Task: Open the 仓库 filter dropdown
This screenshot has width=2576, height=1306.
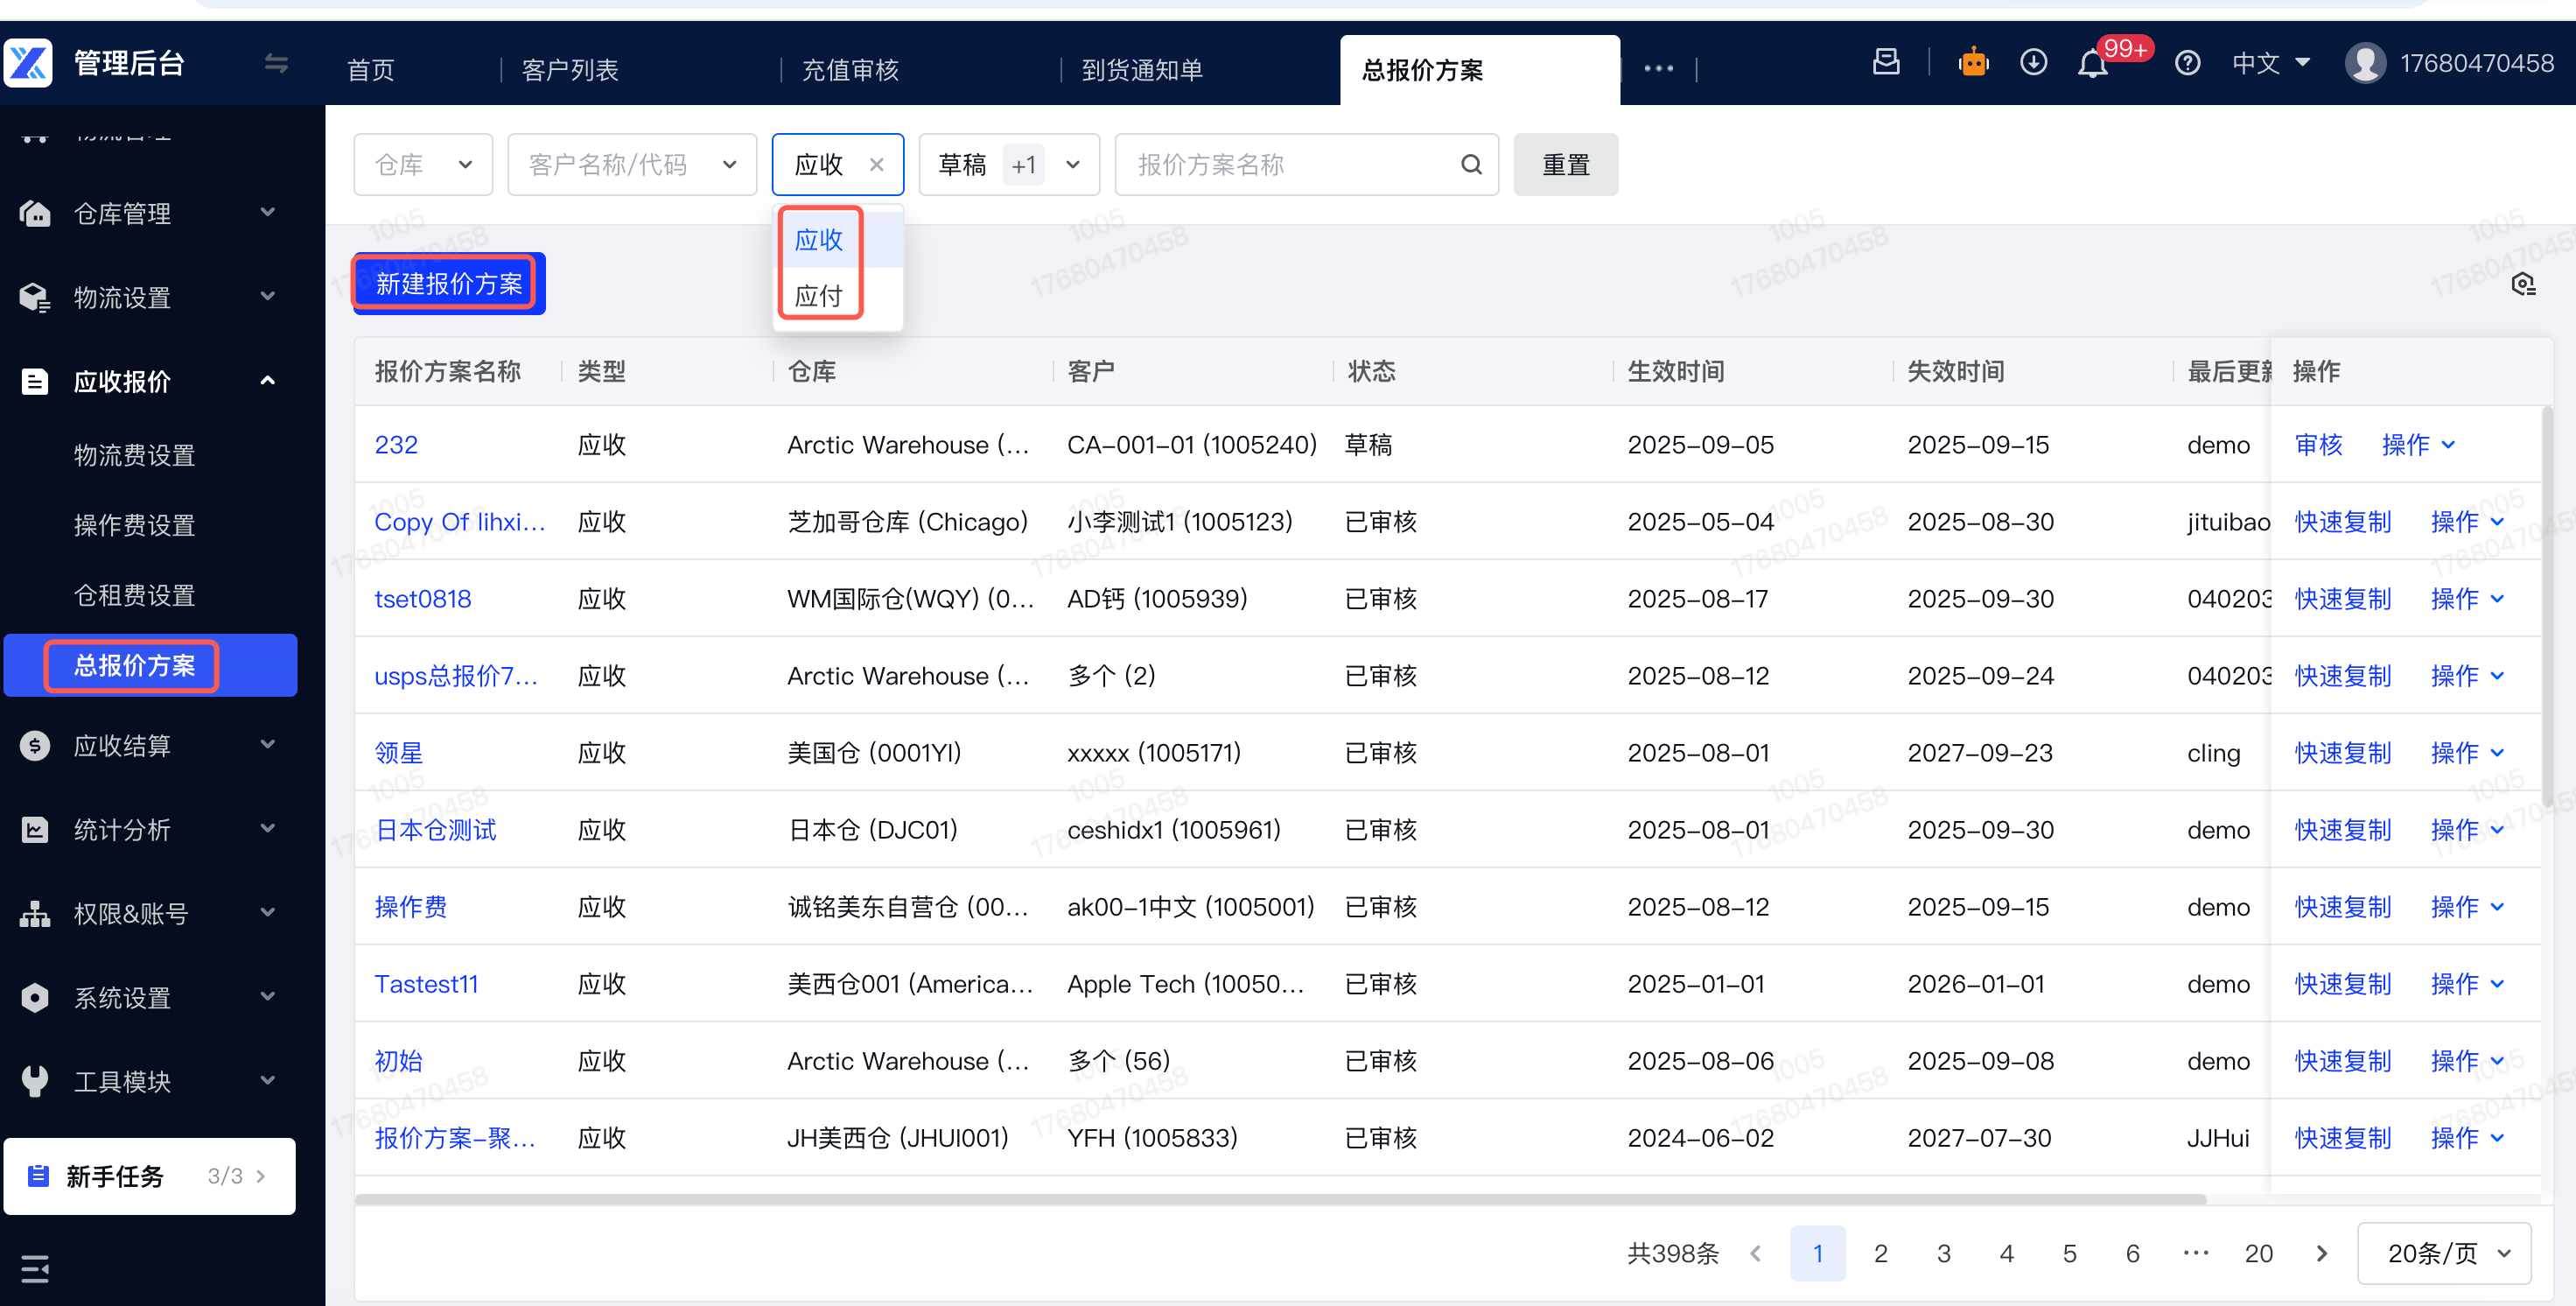Action: (x=423, y=165)
